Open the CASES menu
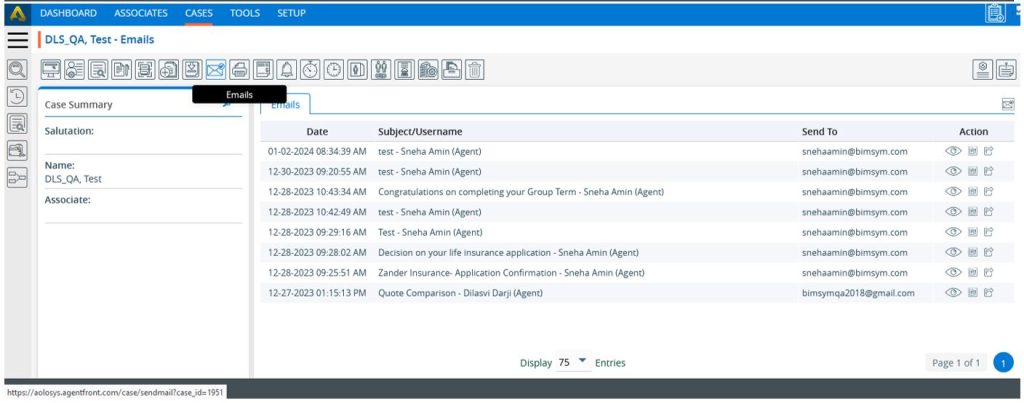The height and width of the screenshot is (403, 1024). tap(199, 13)
